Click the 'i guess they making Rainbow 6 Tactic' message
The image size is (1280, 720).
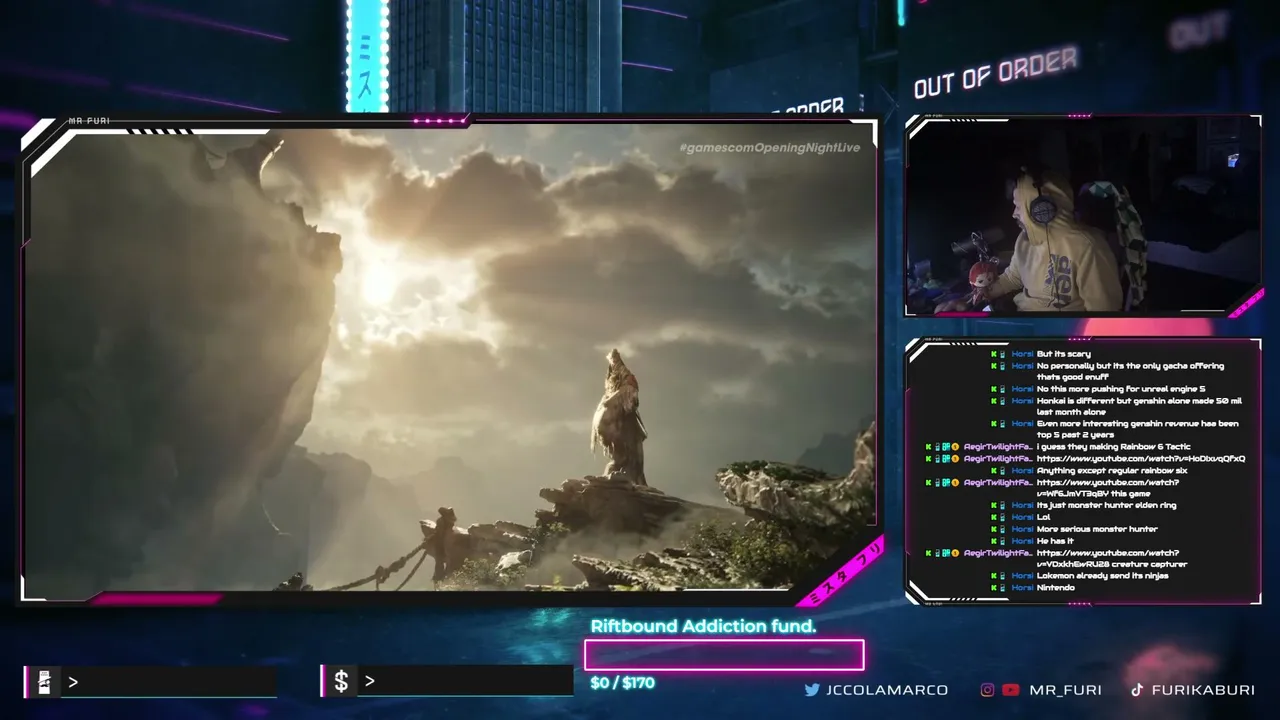pos(1114,447)
